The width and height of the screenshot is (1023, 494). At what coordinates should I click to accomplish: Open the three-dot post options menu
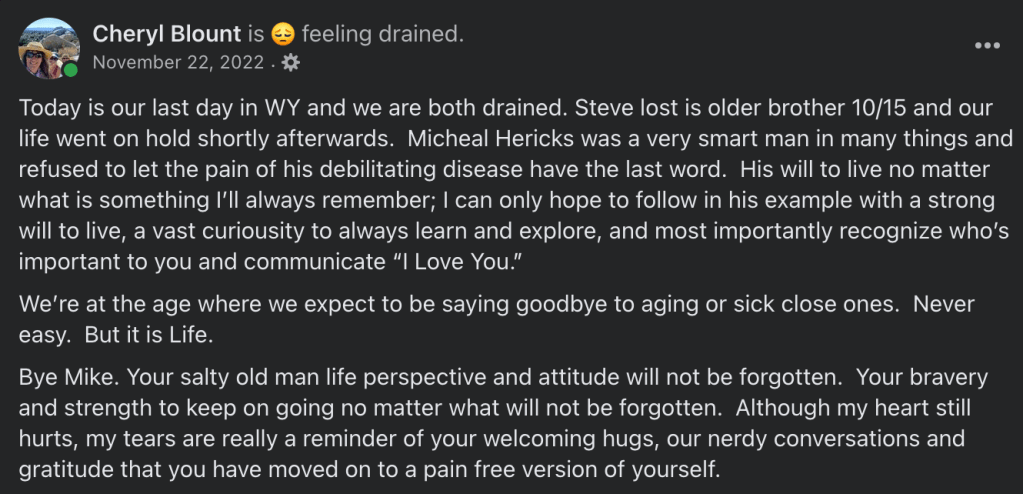pos(986,46)
